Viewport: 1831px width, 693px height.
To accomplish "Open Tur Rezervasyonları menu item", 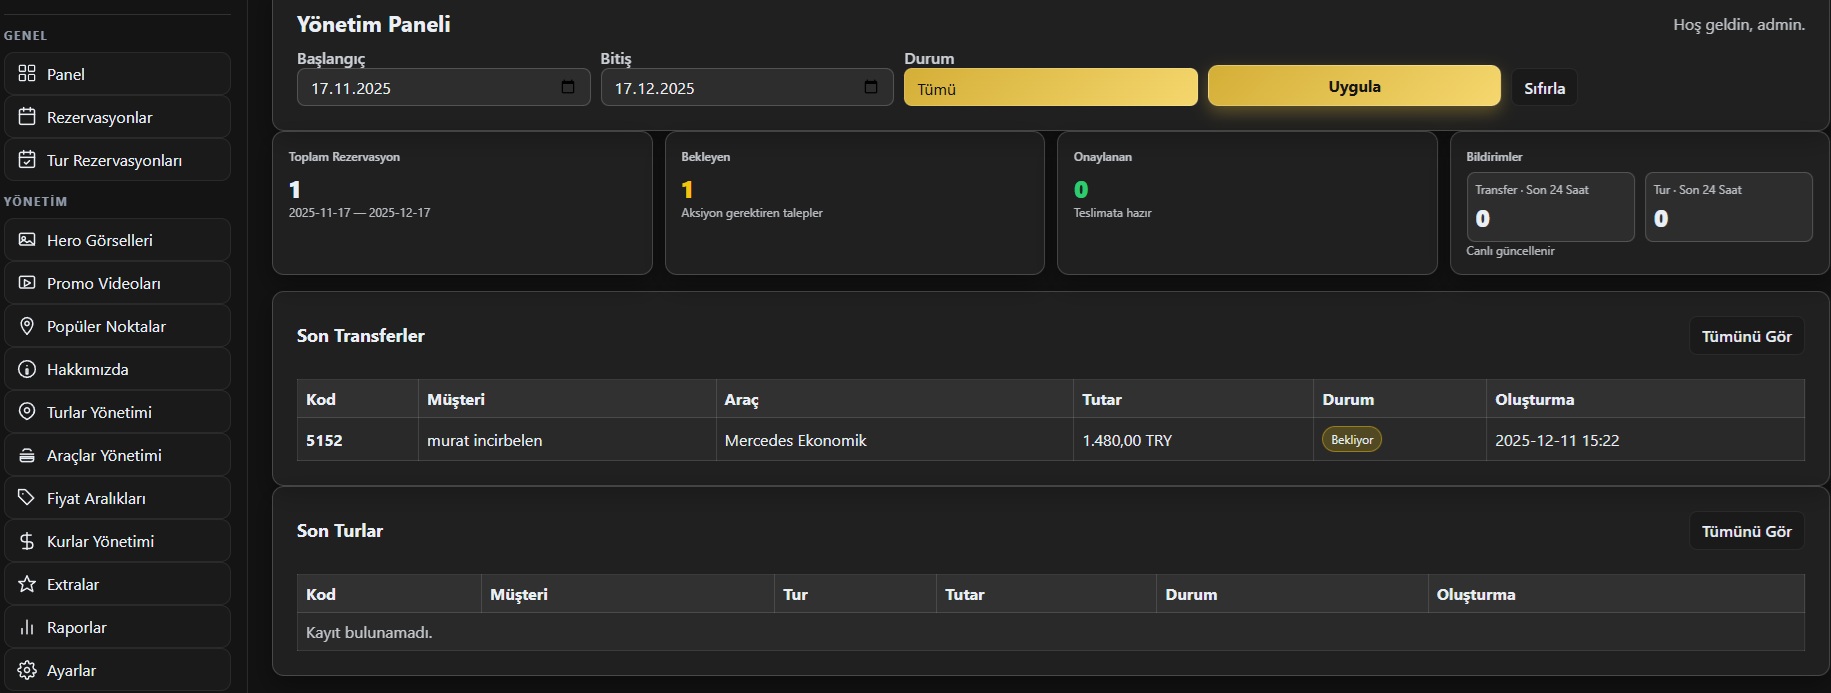I will click(114, 160).
